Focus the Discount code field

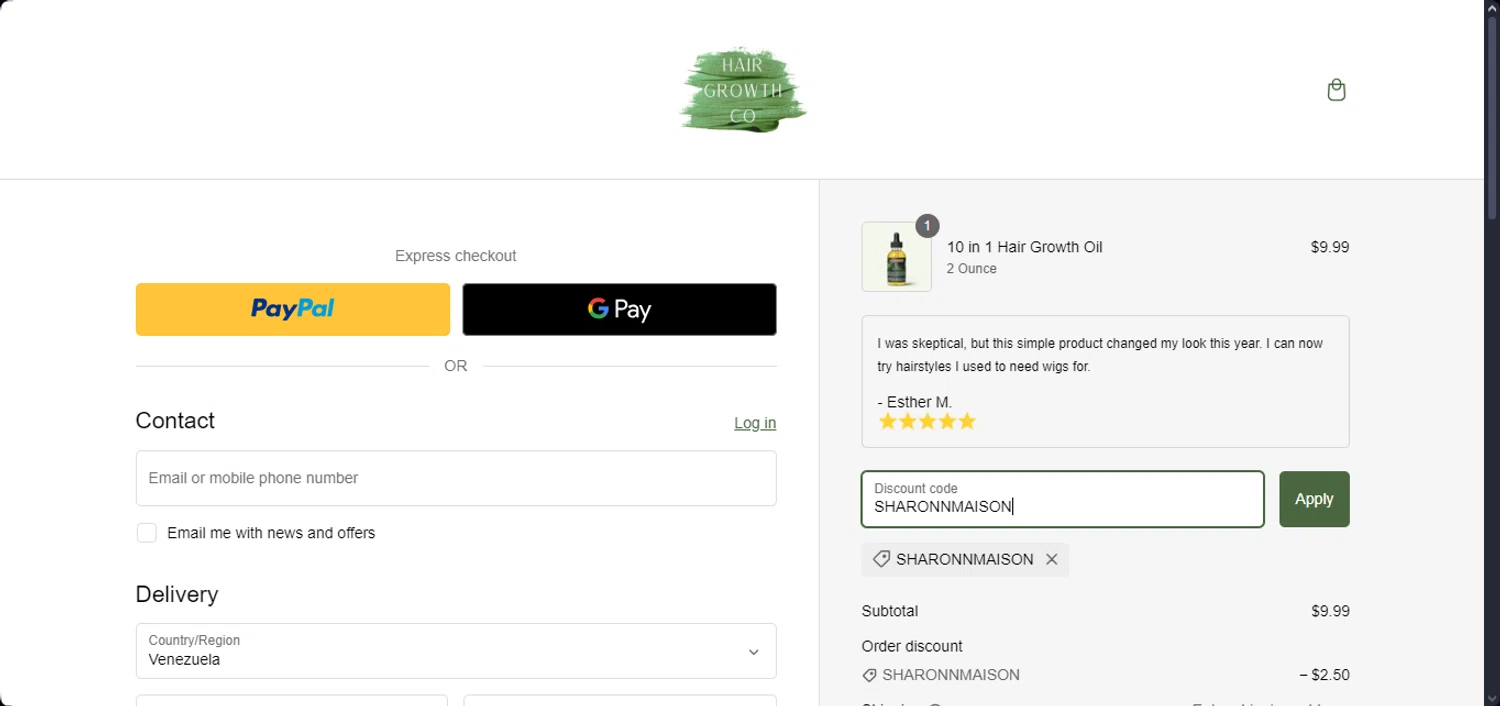[1063, 499]
